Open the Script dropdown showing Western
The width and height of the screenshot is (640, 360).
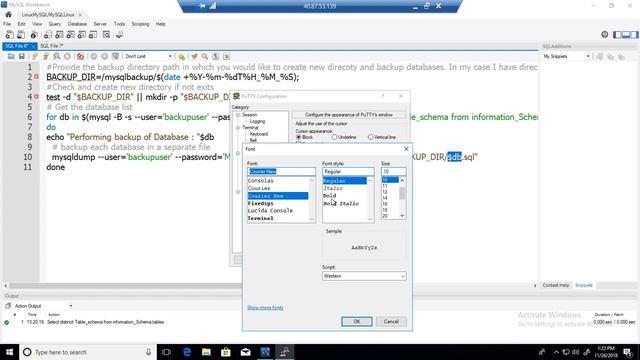(x=364, y=276)
